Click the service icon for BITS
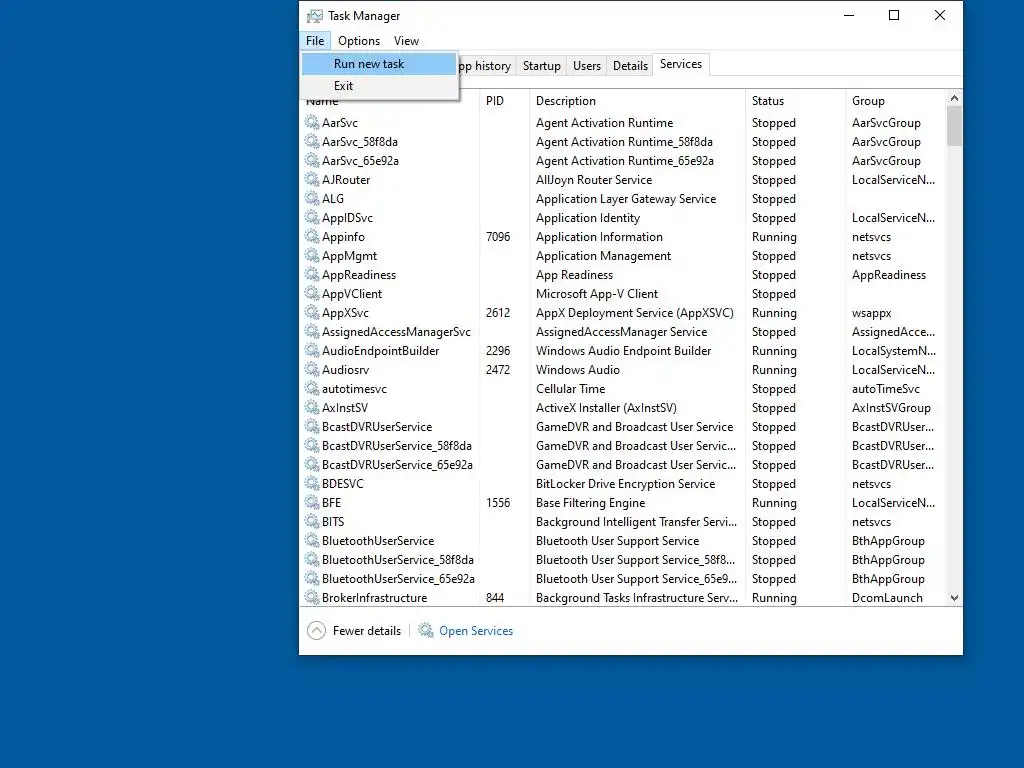 pos(312,521)
